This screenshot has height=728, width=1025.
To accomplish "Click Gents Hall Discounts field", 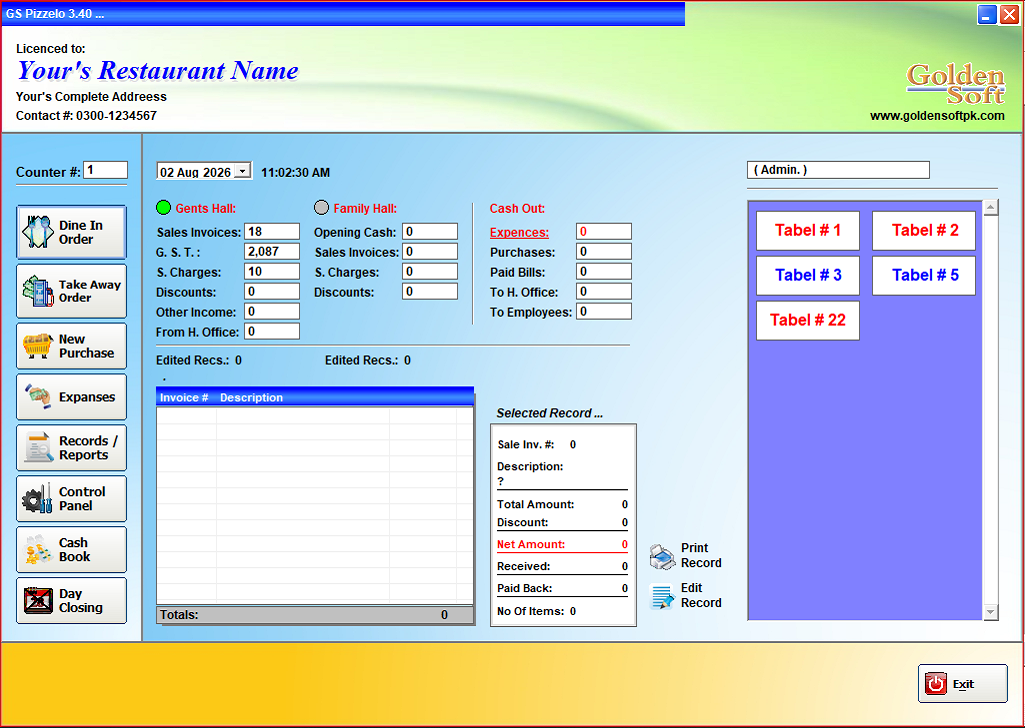I will click(272, 291).
